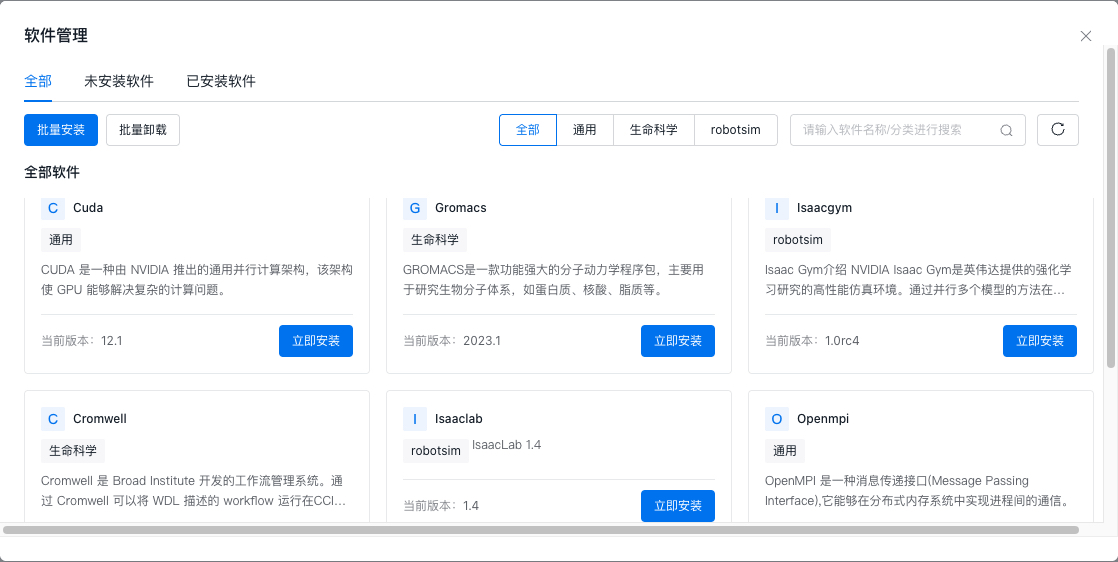The height and width of the screenshot is (562, 1118).
Task: Filter by 生命科学 category
Action: tap(654, 130)
